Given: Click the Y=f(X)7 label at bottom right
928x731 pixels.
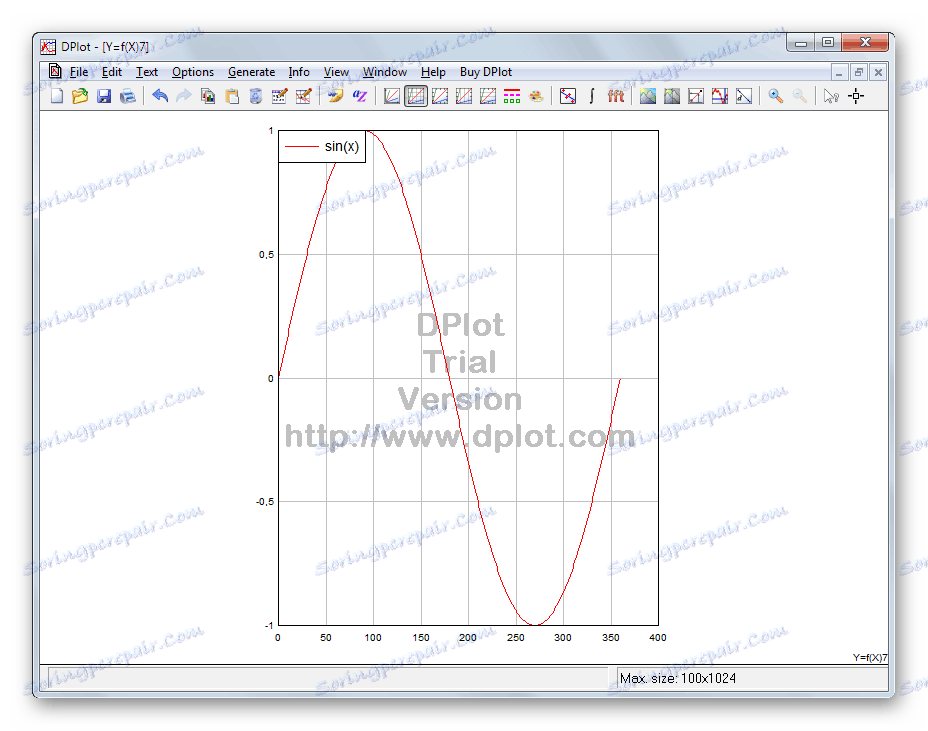Looking at the screenshot, I should pos(869,657).
